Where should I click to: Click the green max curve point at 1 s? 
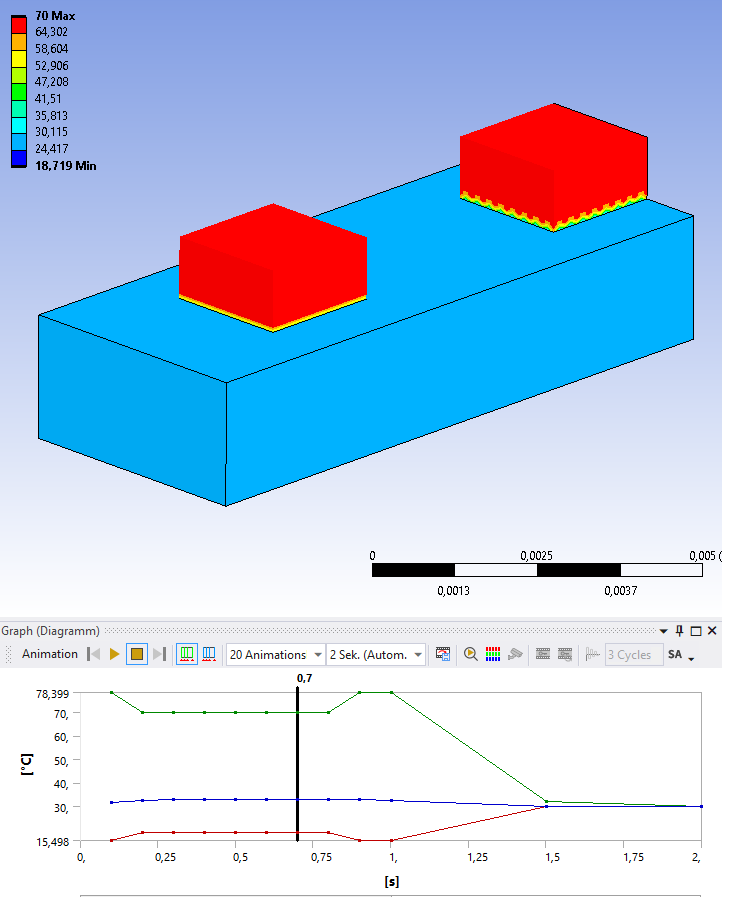point(392,692)
